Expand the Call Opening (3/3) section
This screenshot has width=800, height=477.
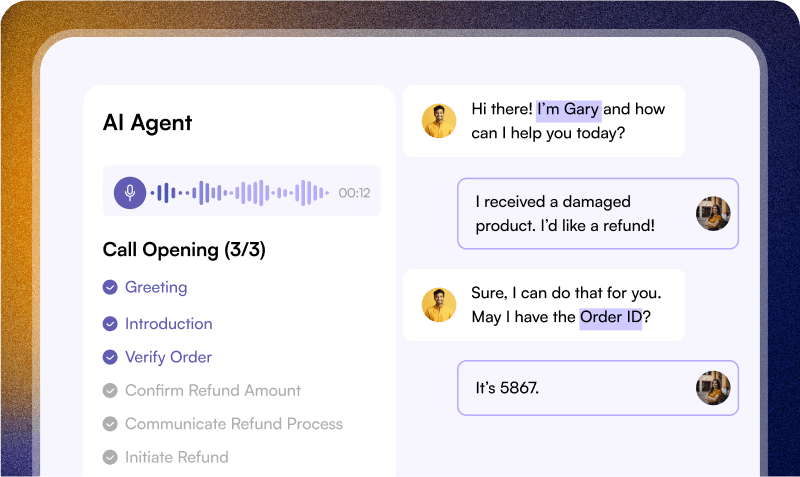click(184, 249)
